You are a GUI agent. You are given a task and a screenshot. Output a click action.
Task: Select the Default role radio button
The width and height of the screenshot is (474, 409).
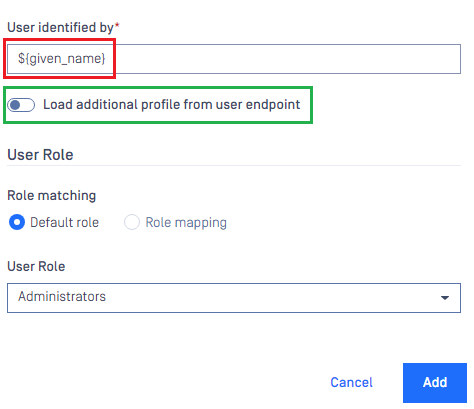tap(17, 222)
